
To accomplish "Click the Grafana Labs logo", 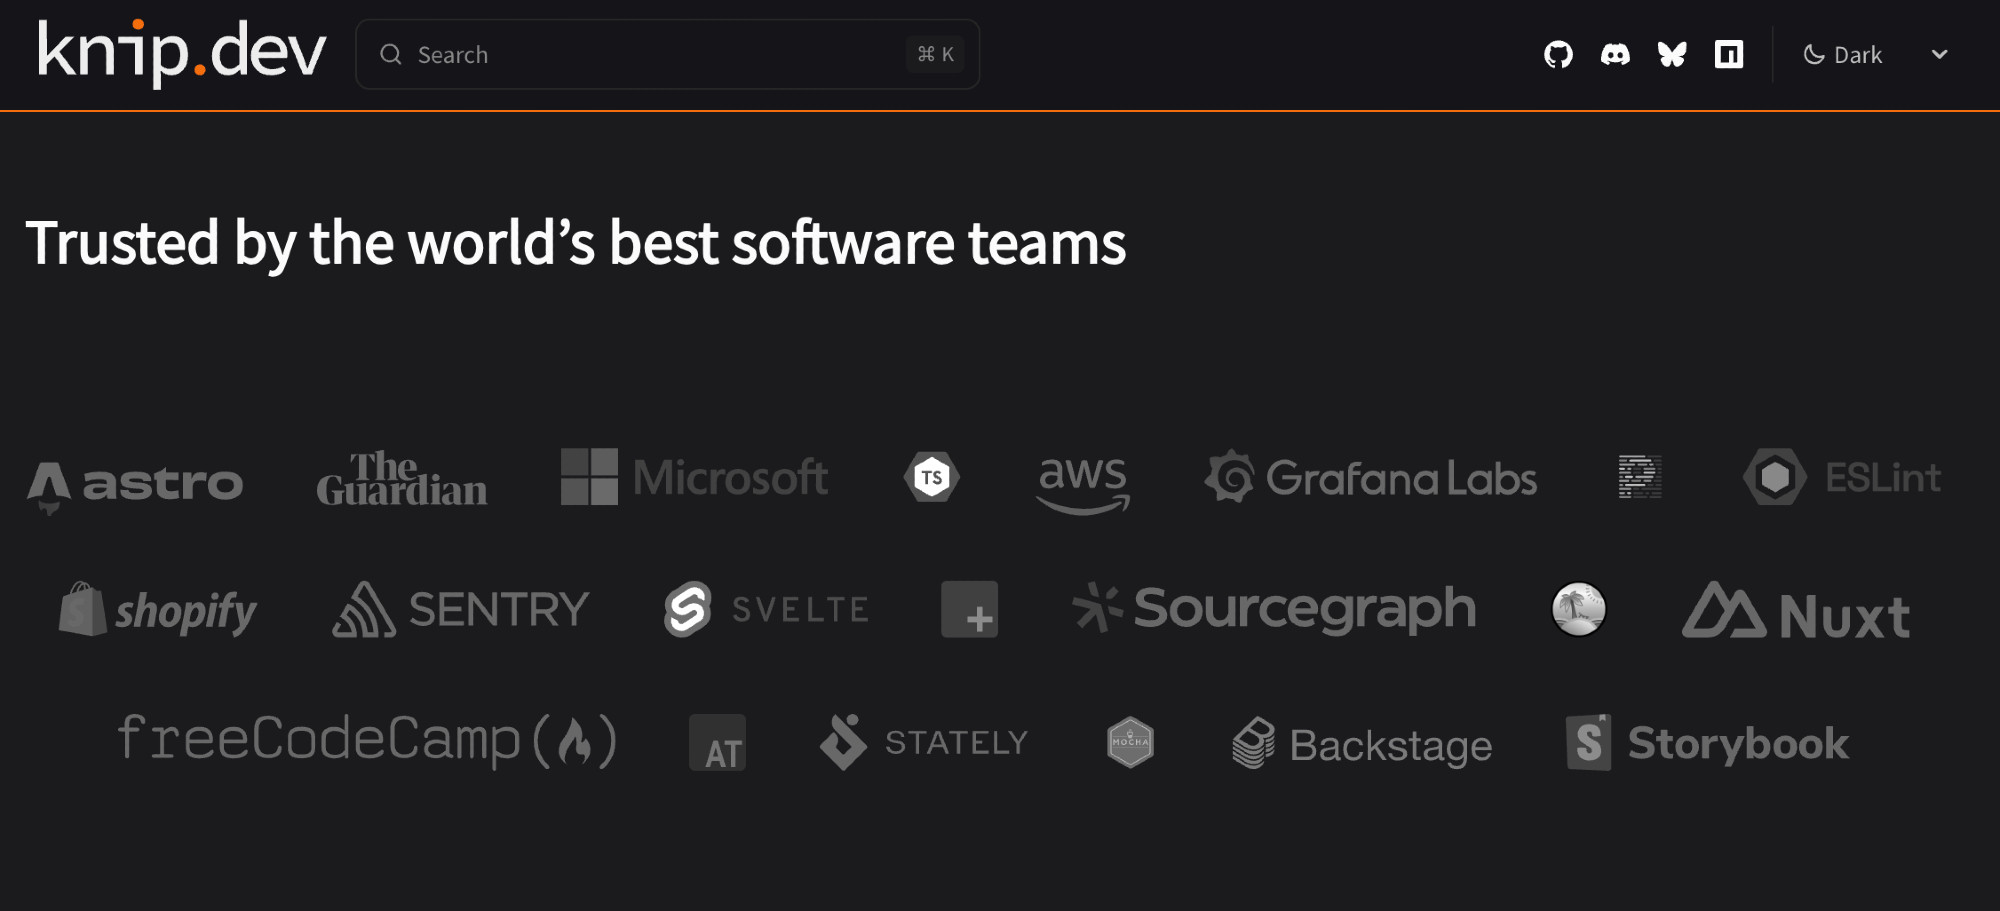I will tap(1371, 477).
